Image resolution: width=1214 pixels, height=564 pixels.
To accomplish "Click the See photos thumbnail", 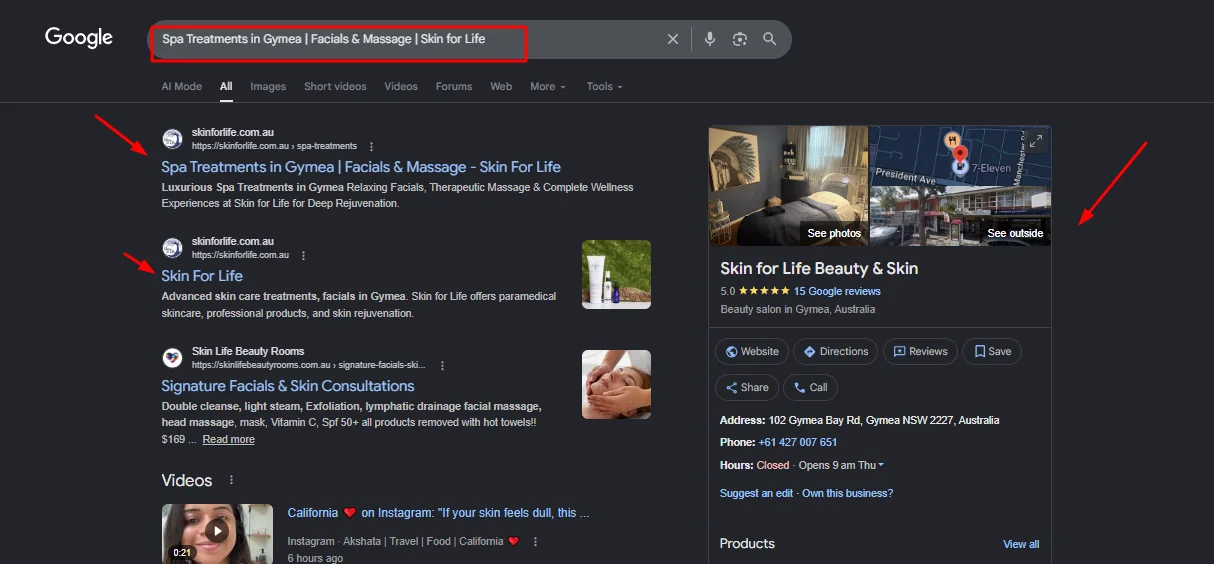I will pos(789,185).
